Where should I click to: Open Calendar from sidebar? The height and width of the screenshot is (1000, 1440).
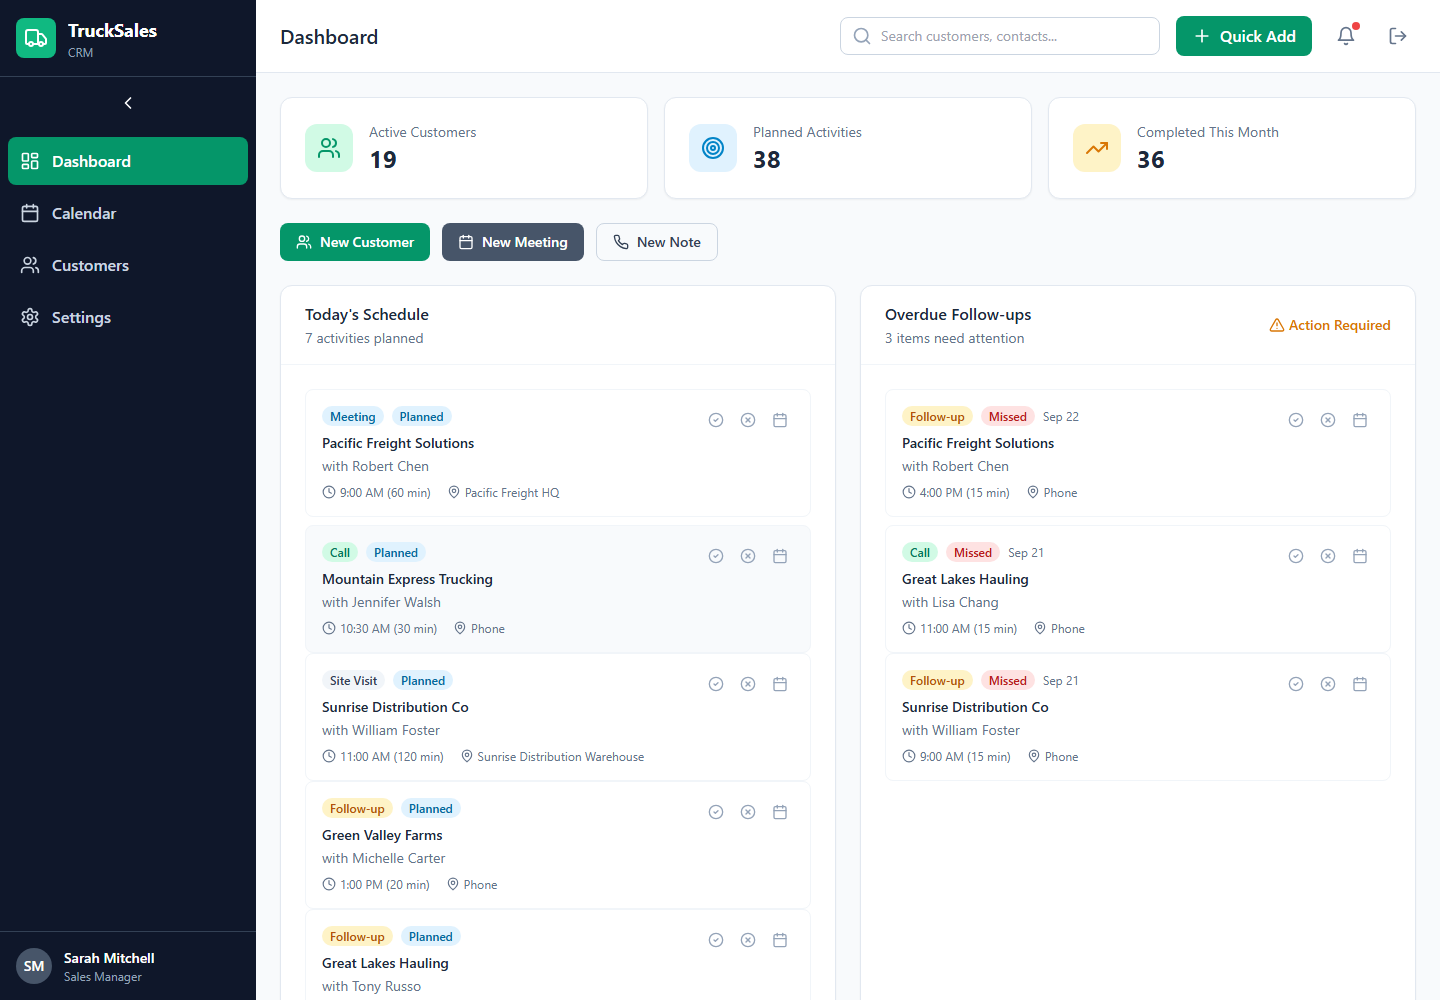[x=128, y=213]
